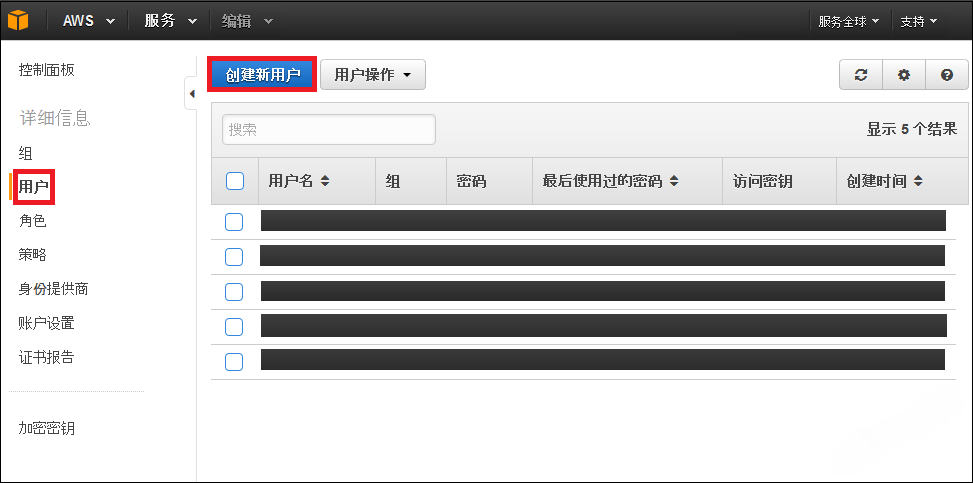Open the 编辑 dropdown
Image resolution: width=973 pixels, height=483 pixels.
click(247, 20)
